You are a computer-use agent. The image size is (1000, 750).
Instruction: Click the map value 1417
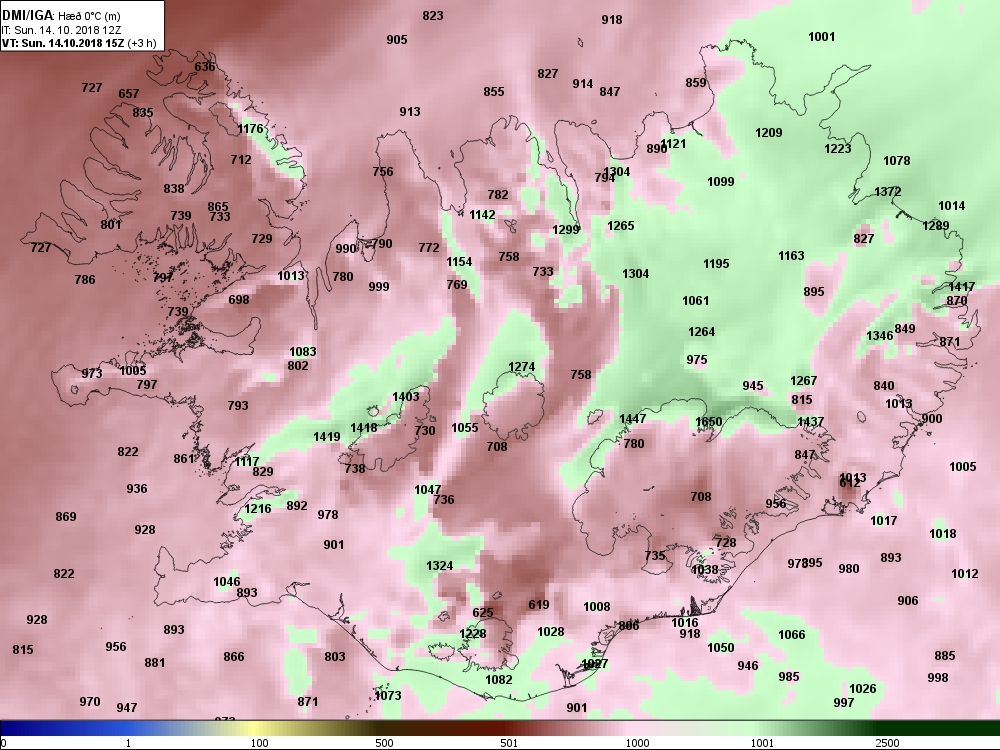pyautogui.click(x=962, y=287)
